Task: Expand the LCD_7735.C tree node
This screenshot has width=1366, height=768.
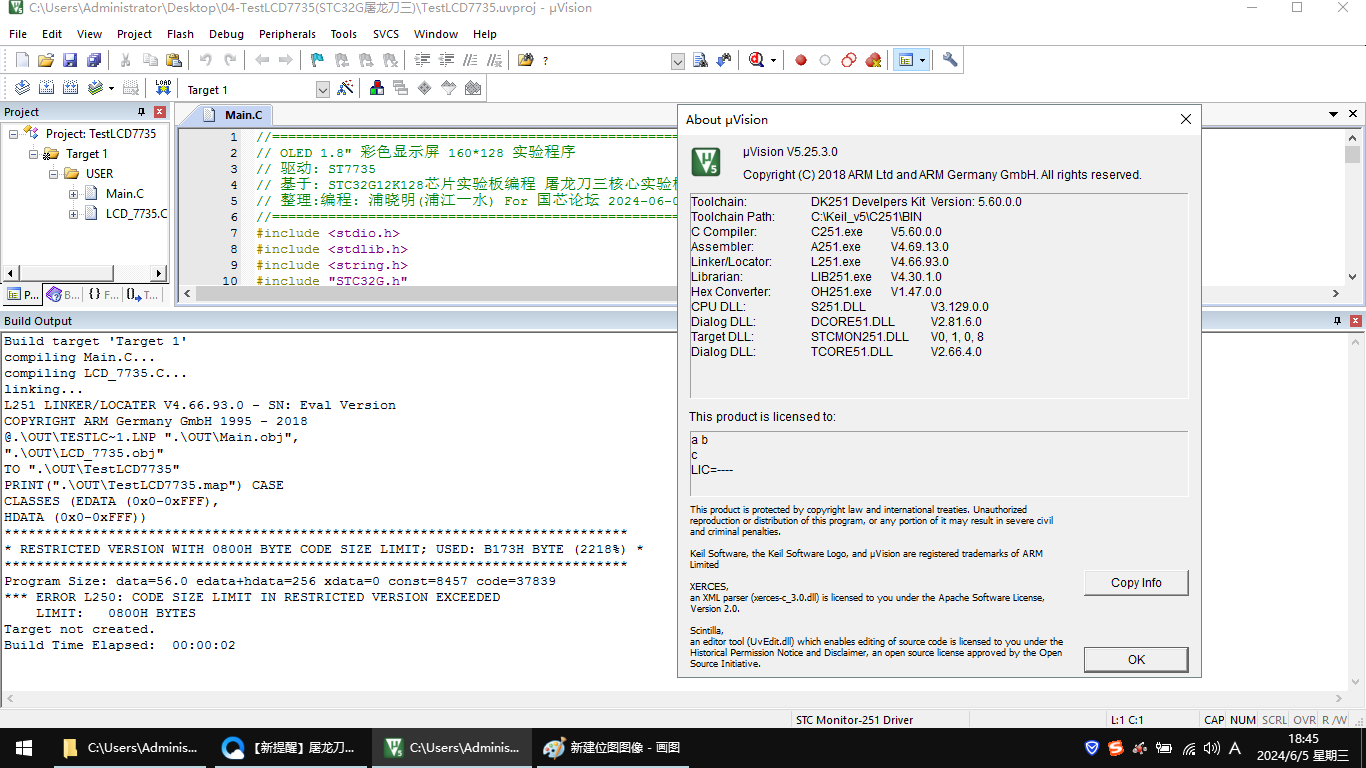Action: (x=74, y=214)
